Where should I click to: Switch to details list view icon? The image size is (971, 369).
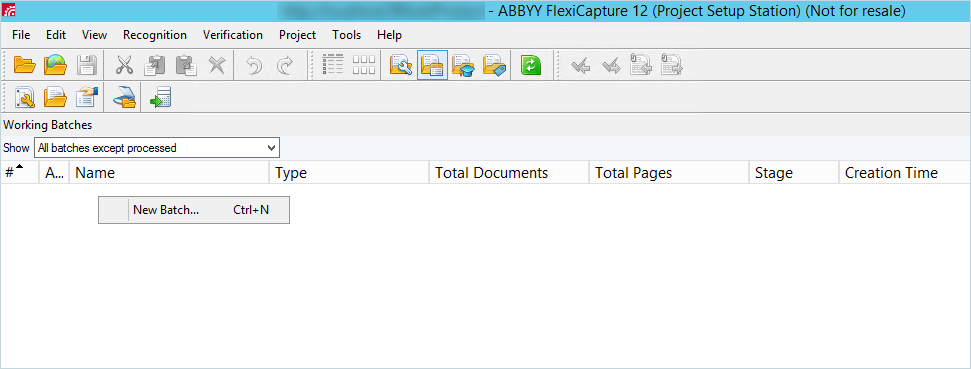333,65
